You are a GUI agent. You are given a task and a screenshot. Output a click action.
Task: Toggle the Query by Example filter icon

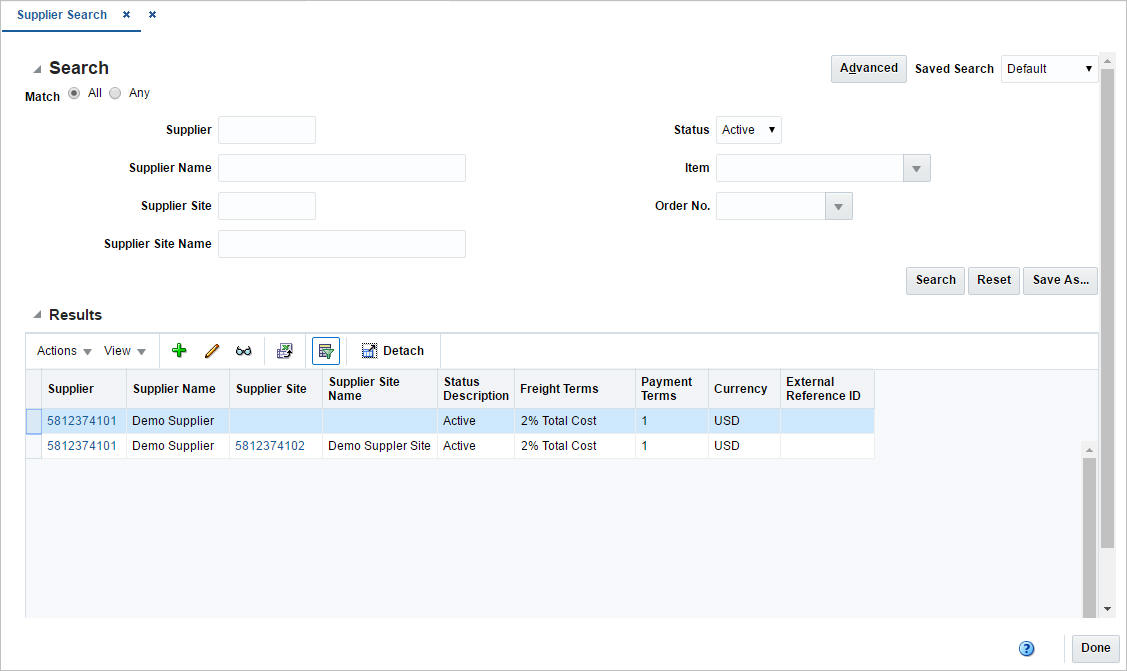tap(325, 350)
